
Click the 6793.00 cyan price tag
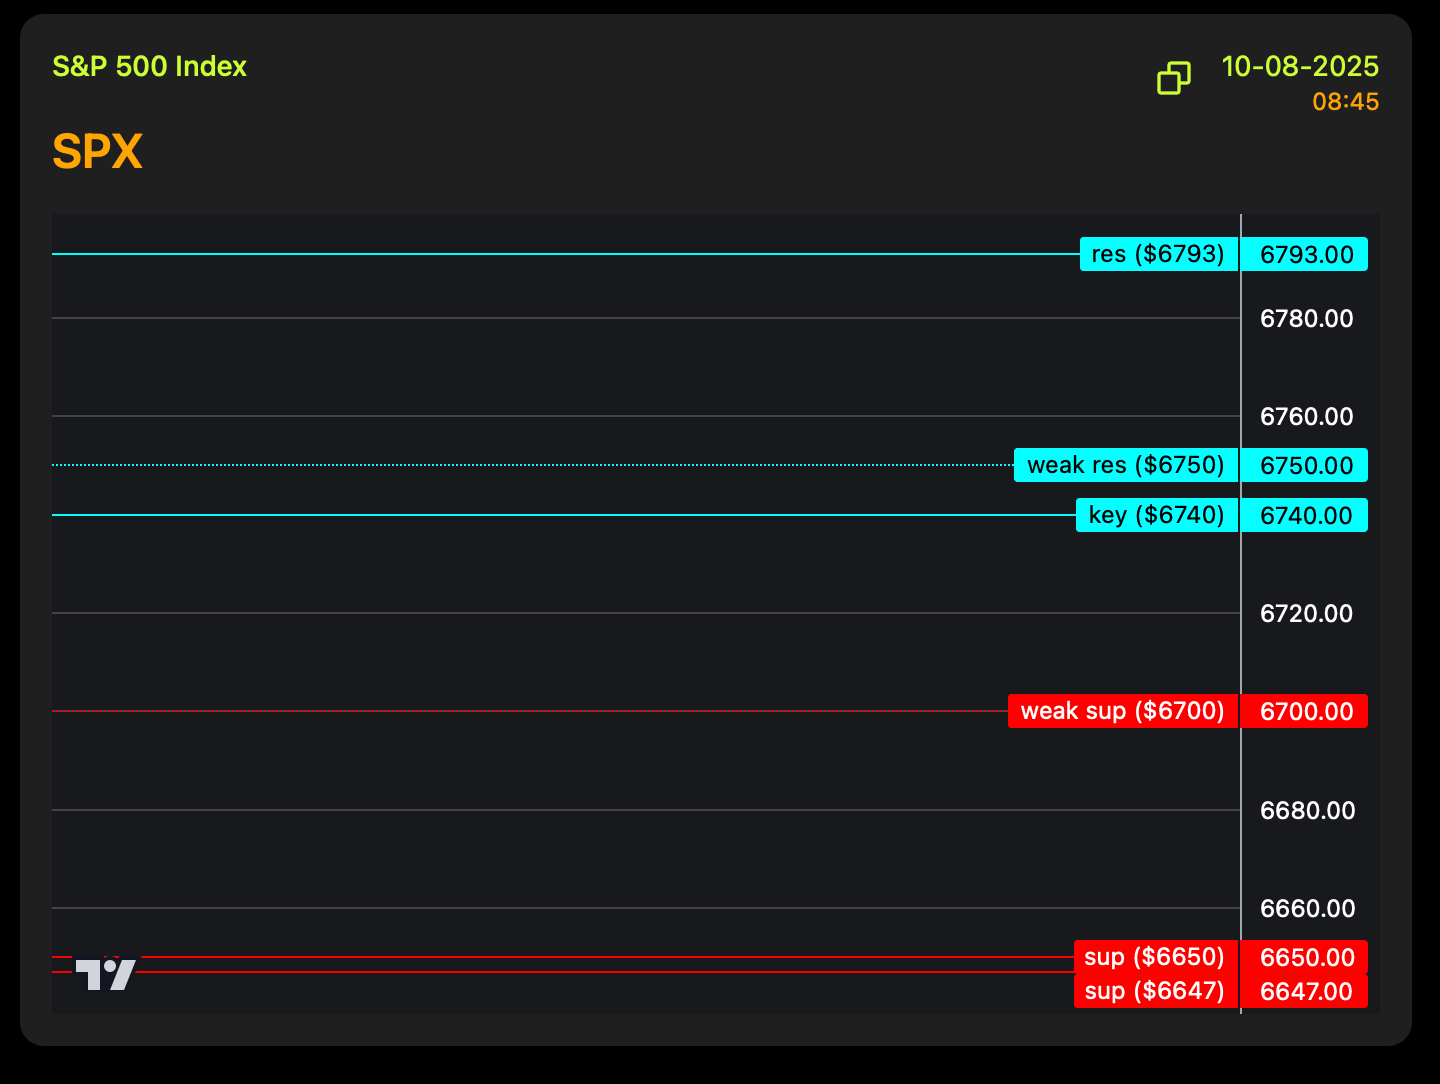(1305, 255)
